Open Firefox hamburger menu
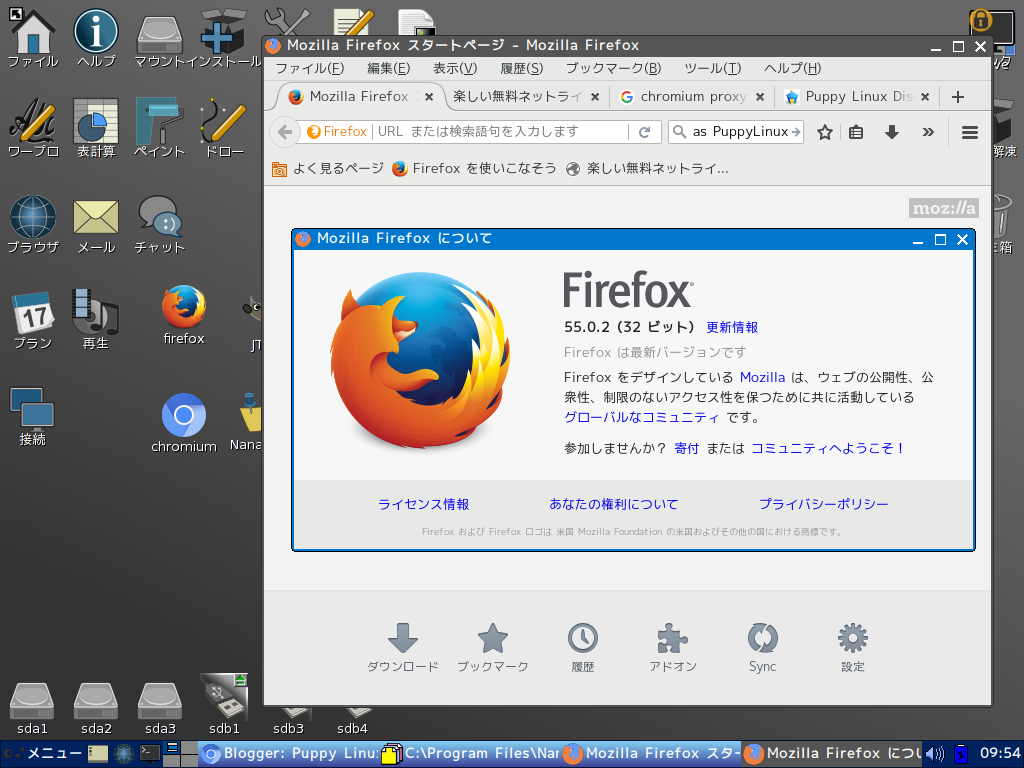Screen dimensions: 1024x768 pyautogui.click(x=970, y=132)
